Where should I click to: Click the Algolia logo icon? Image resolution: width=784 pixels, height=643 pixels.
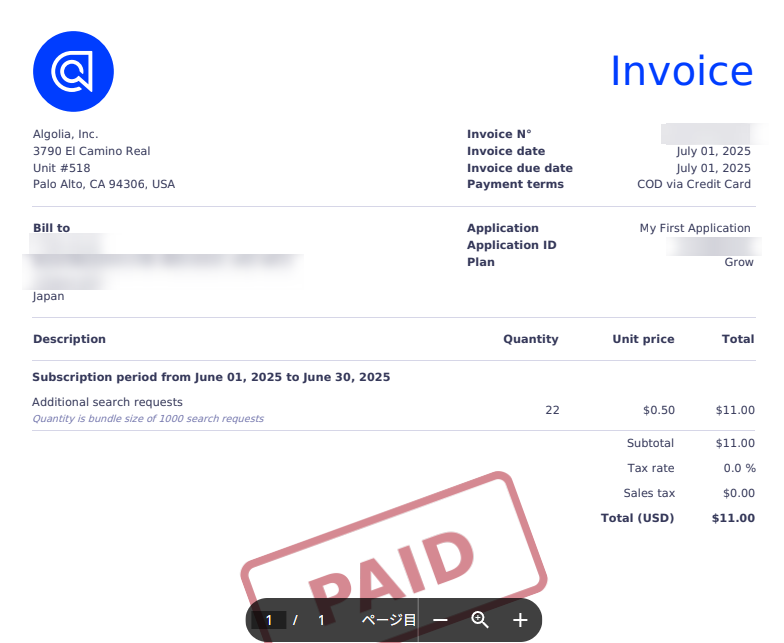tap(73, 70)
